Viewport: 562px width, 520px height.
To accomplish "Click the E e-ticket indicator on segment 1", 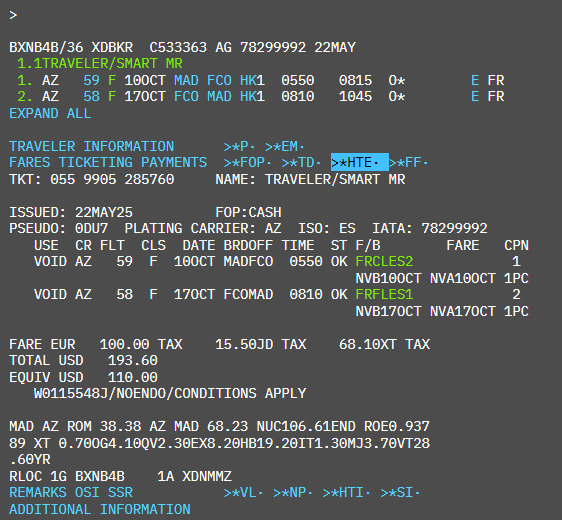I will click(475, 80).
